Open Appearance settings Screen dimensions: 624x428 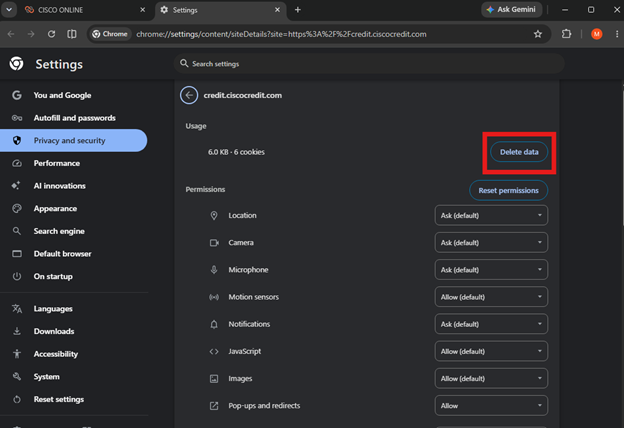[74, 209]
